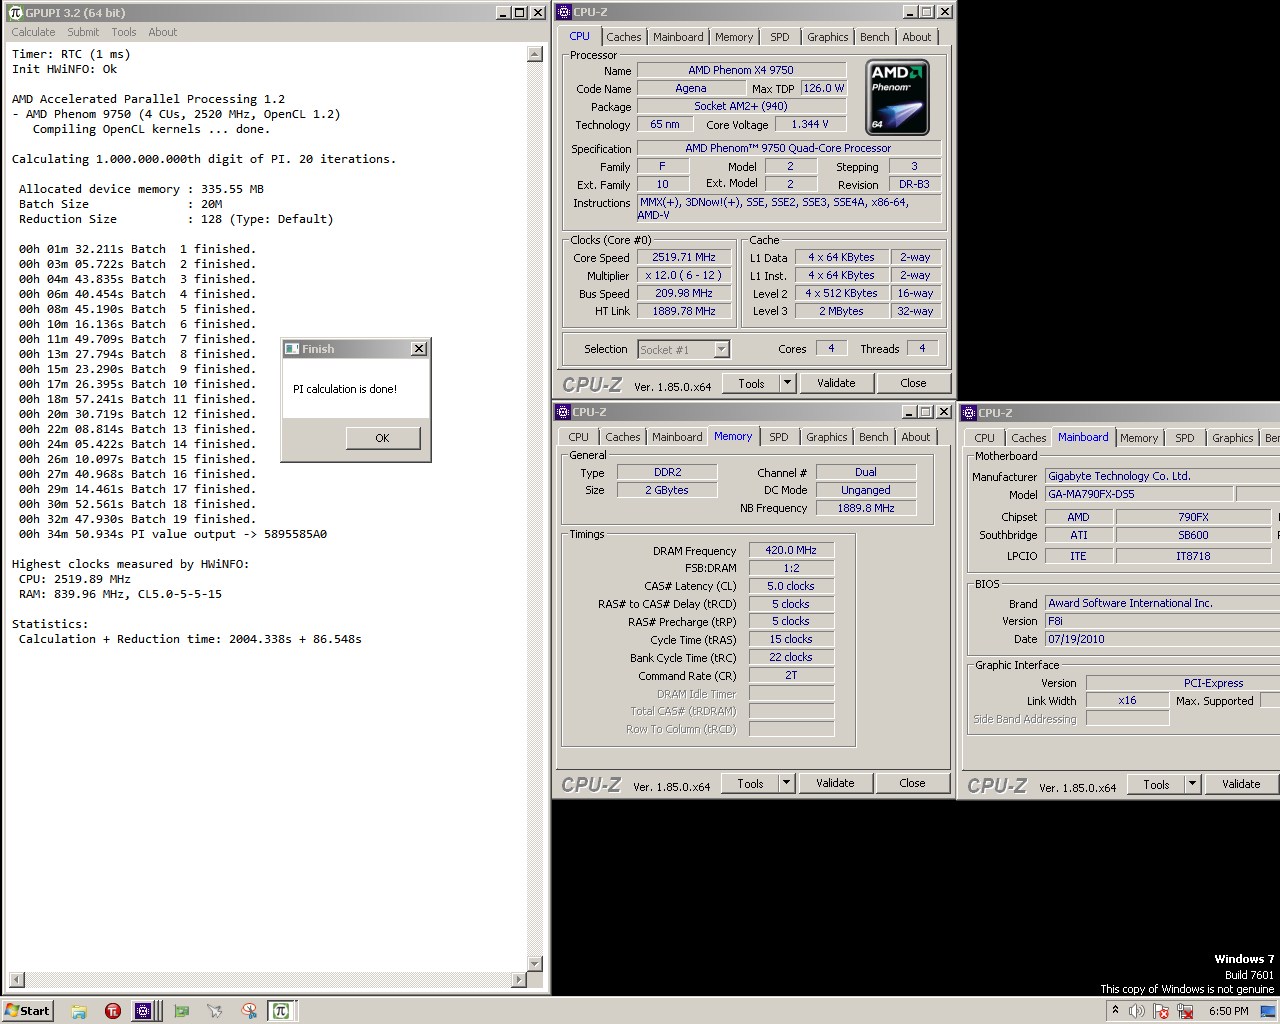The width and height of the screenshot is (1280, 1024).
Task: Open the volume speaker tray icon
Action: [x=1138, y=1011]
